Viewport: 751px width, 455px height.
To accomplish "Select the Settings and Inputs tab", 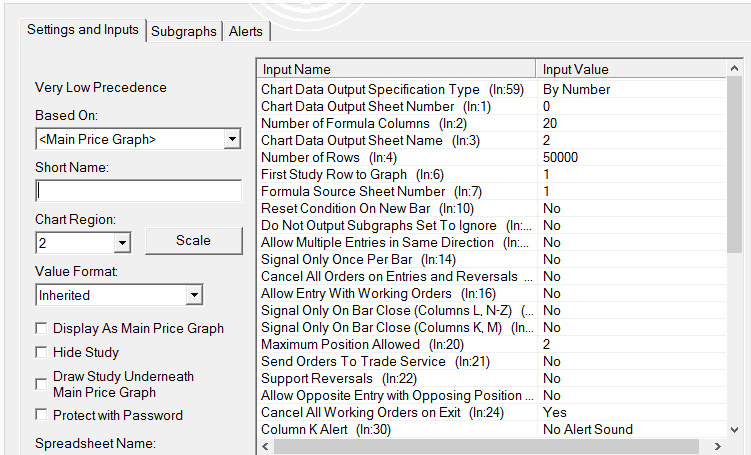I will pos(83,29).
